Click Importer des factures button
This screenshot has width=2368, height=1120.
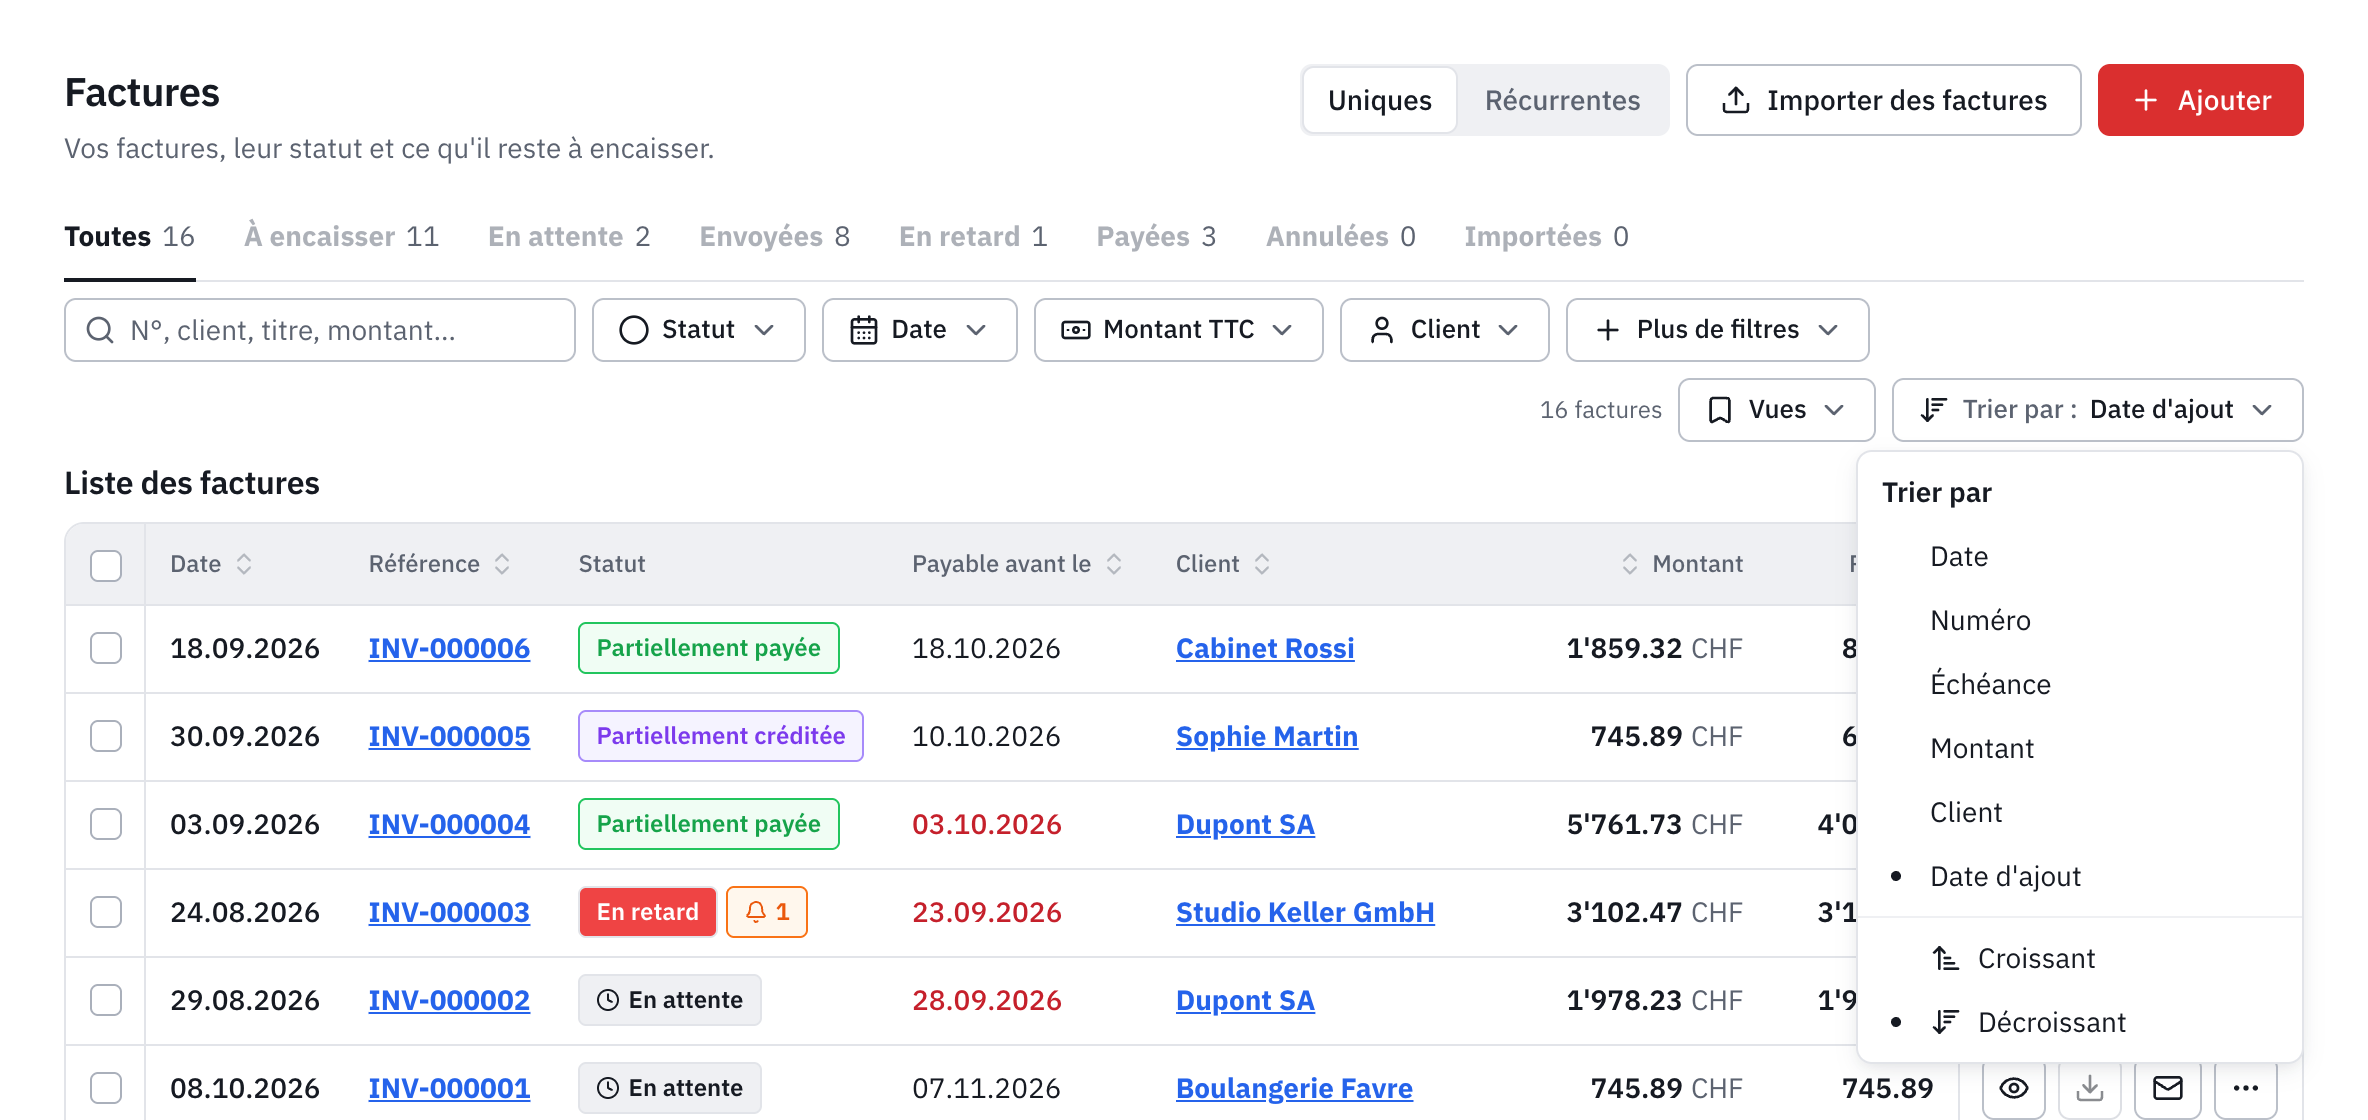1883,100
